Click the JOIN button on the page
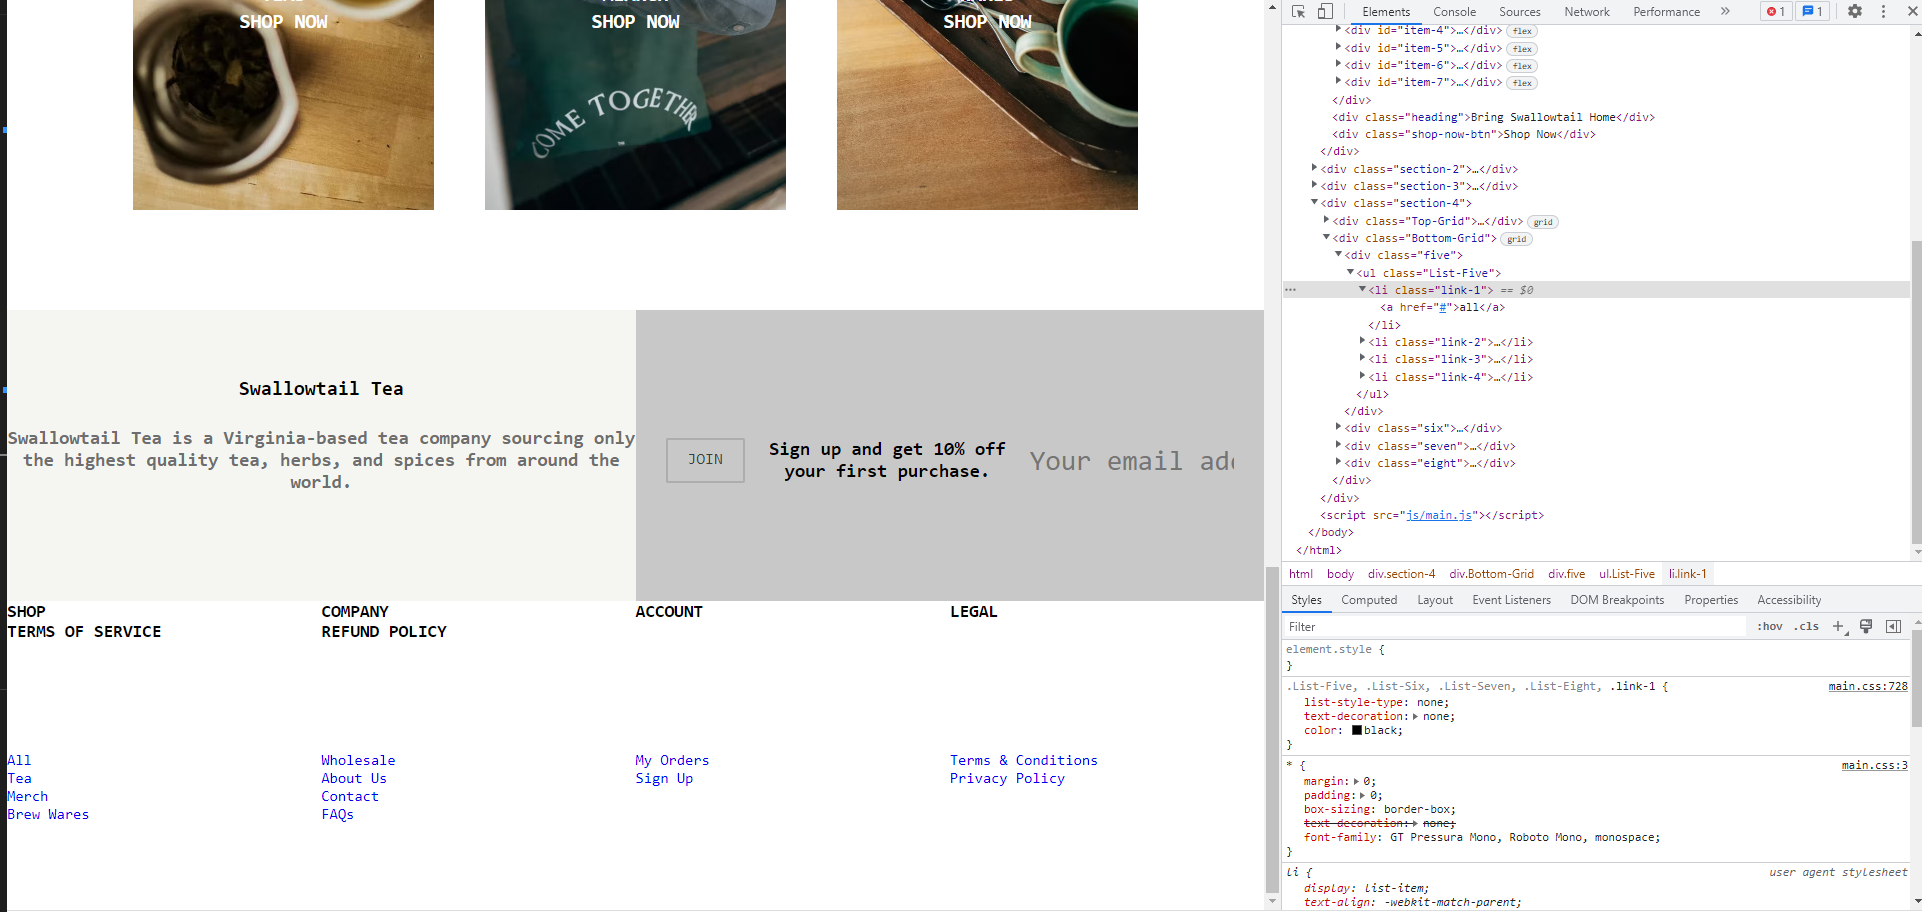Screen dimensions: 1922x912 [705, 460]
